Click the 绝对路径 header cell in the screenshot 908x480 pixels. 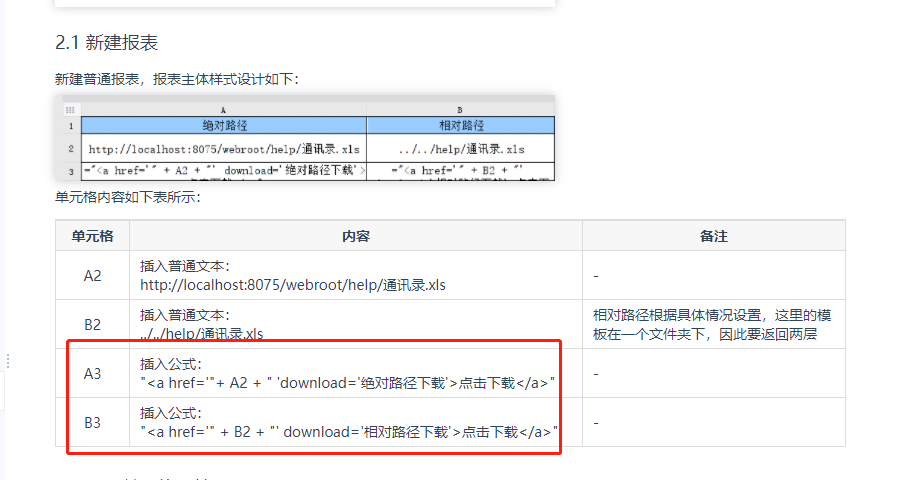pos(224,125)
